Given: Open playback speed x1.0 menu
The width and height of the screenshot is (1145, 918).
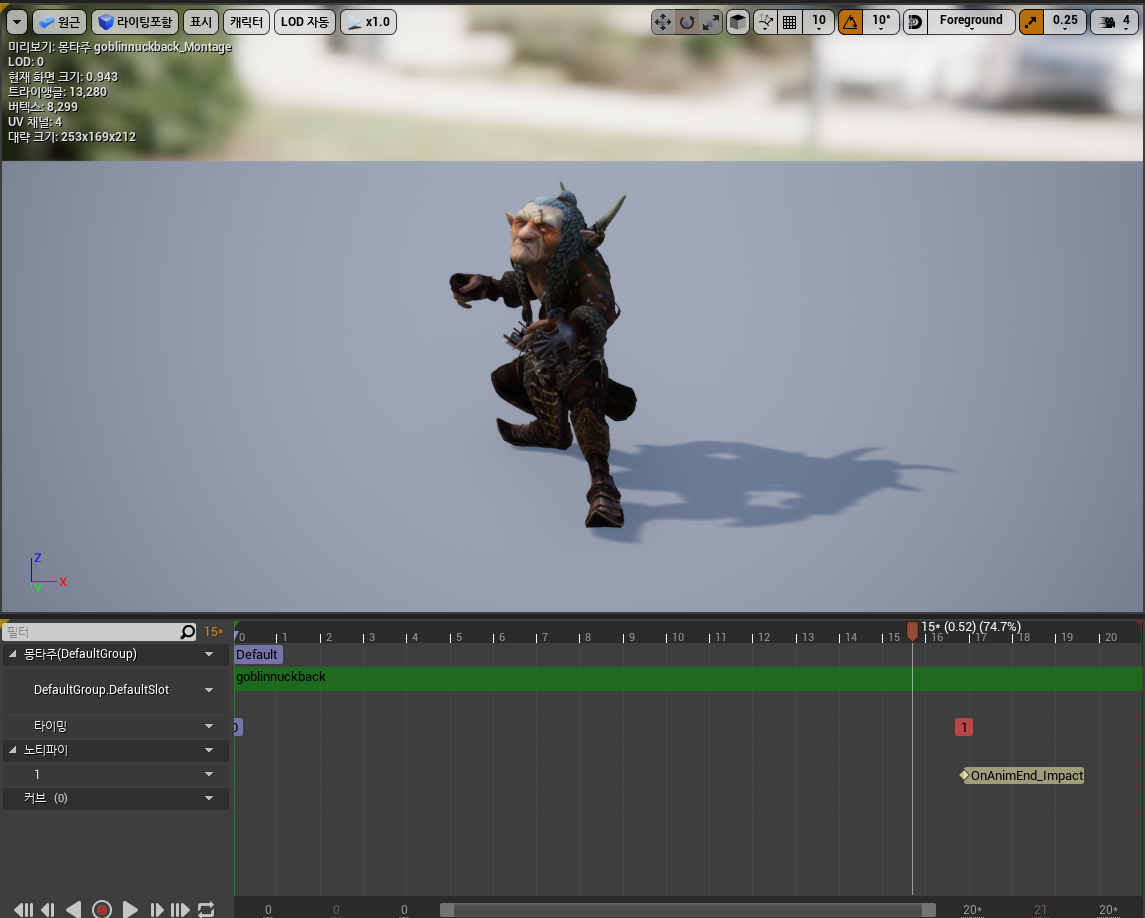Looking at the screenshot, I should (x=369, y=22).
